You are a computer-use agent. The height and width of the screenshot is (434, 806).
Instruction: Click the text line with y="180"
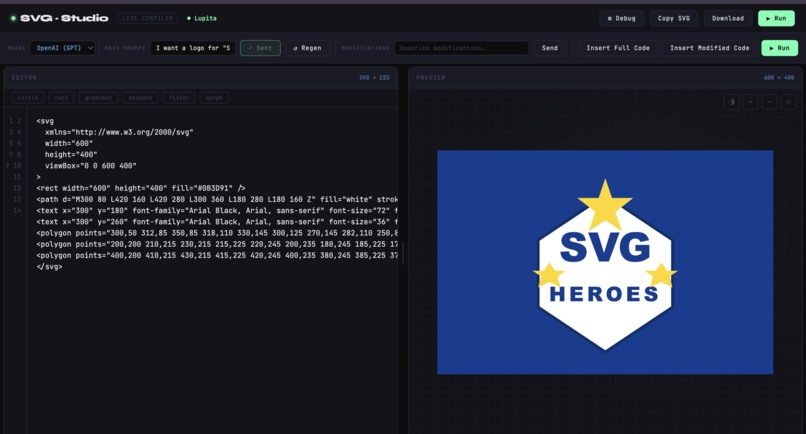point(217,210)
